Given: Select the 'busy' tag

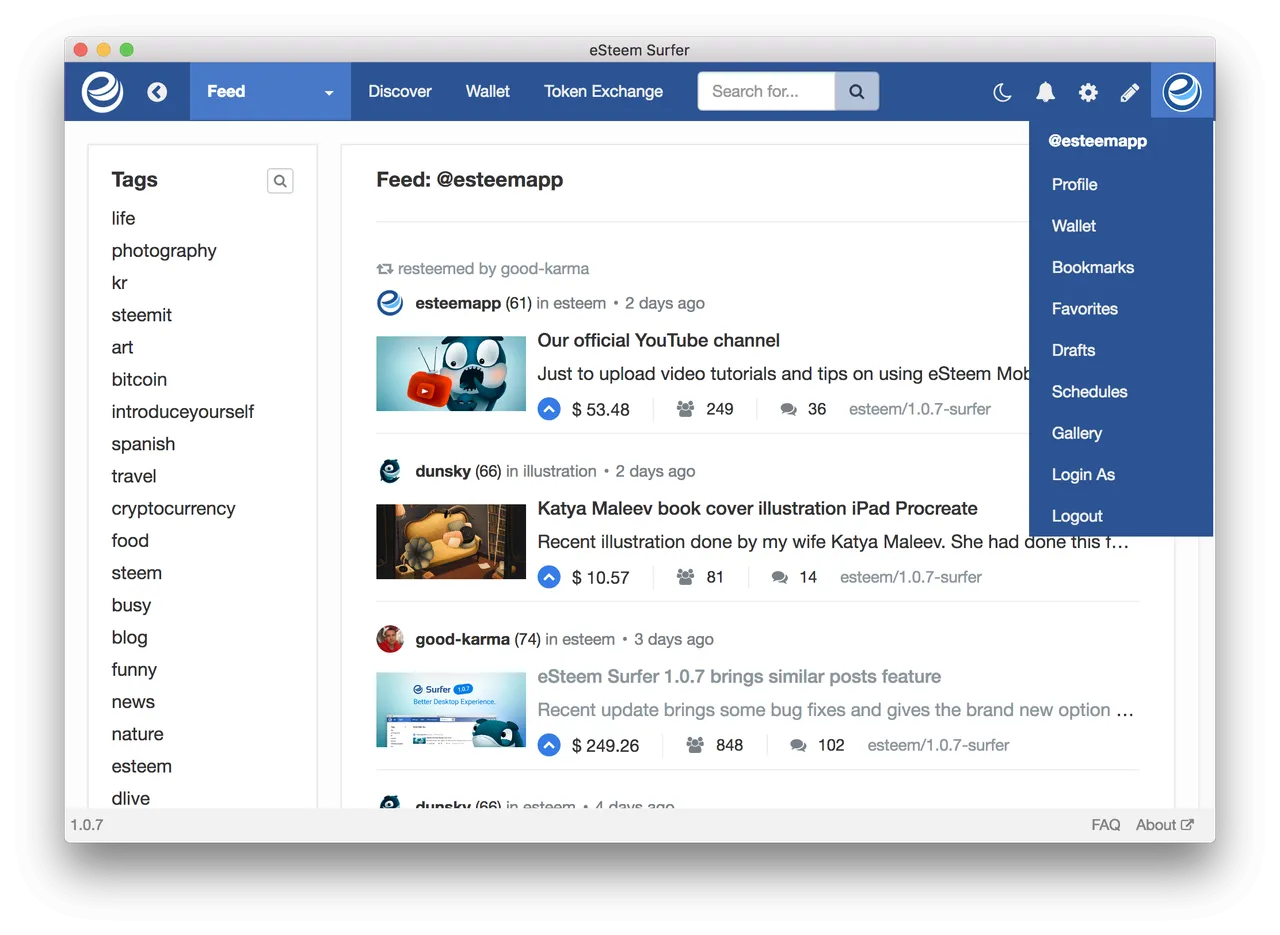Looking at the screenshot, I should (x=131, y=605).
